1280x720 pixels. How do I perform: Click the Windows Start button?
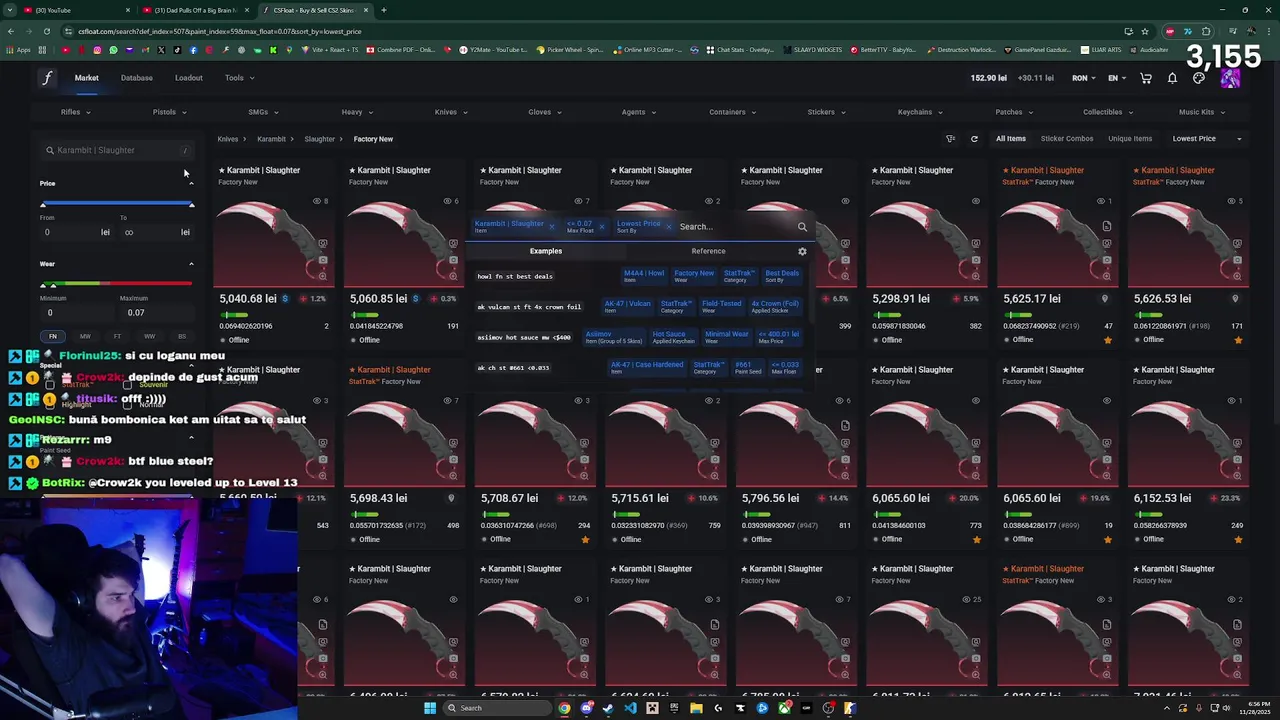pos(430,708)
